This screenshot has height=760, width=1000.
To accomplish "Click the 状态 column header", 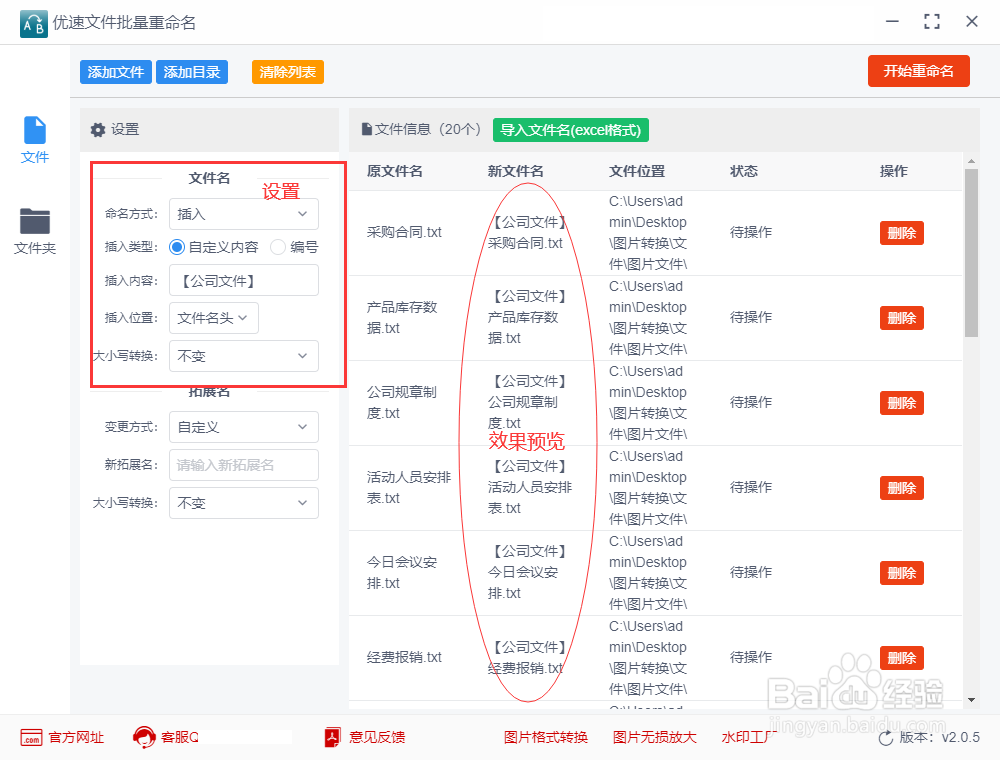I will 744,171.
